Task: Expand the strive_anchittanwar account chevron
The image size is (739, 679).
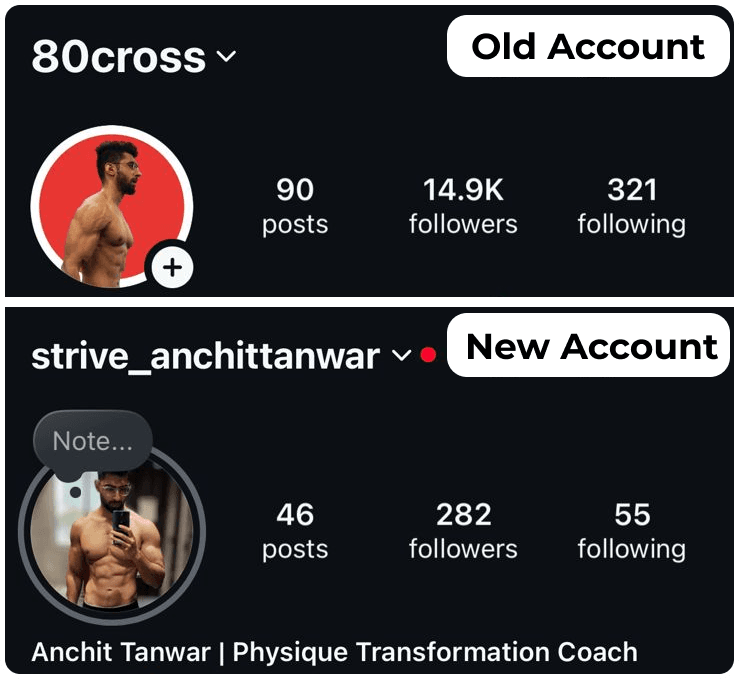Action: 400,356
